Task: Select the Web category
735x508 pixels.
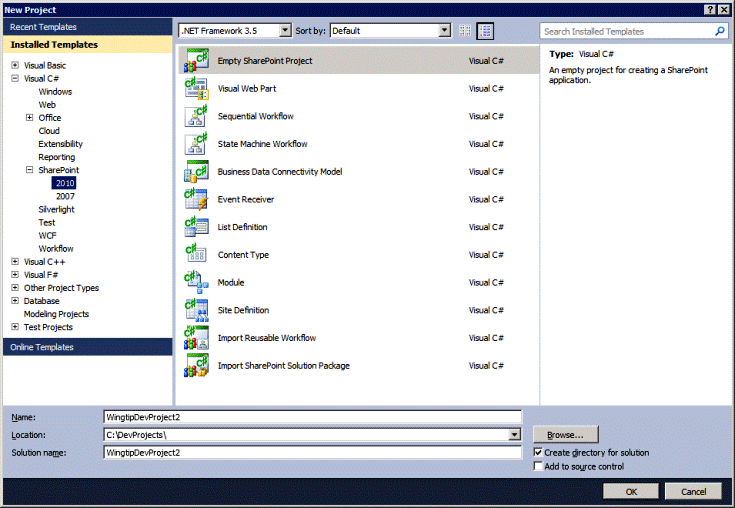Action: [47, 105]
